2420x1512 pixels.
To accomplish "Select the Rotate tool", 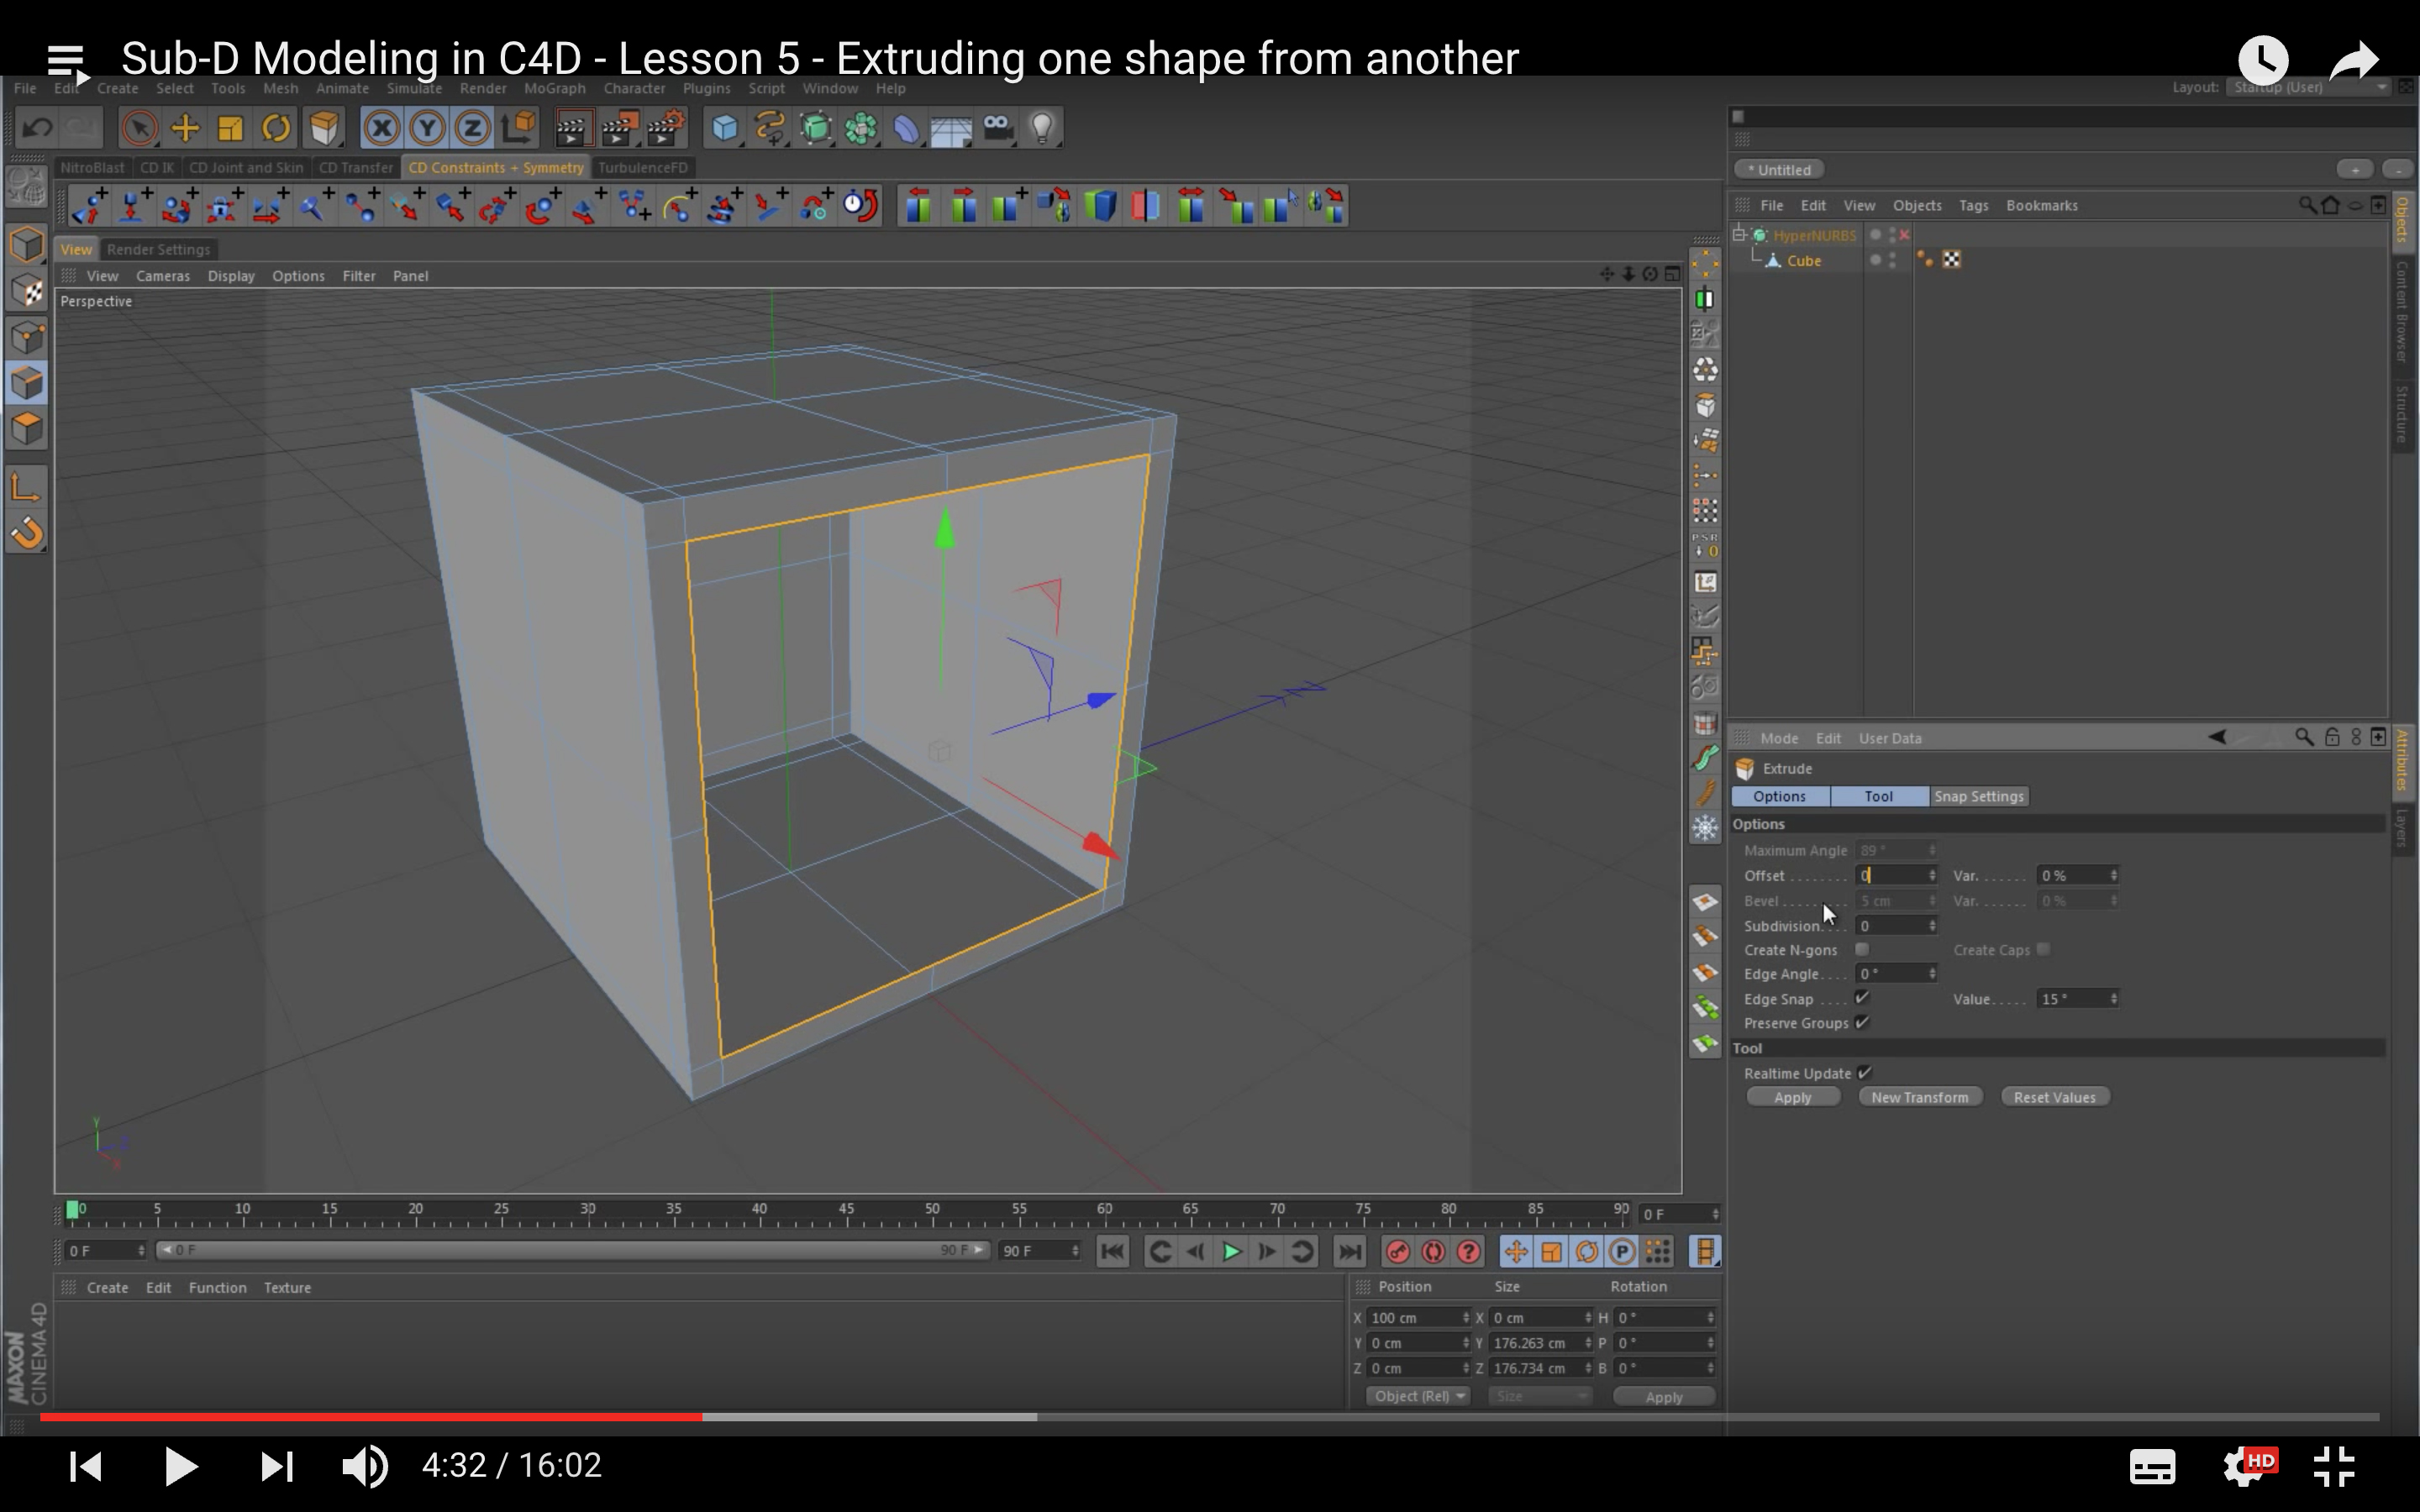I will pos(276,128).
